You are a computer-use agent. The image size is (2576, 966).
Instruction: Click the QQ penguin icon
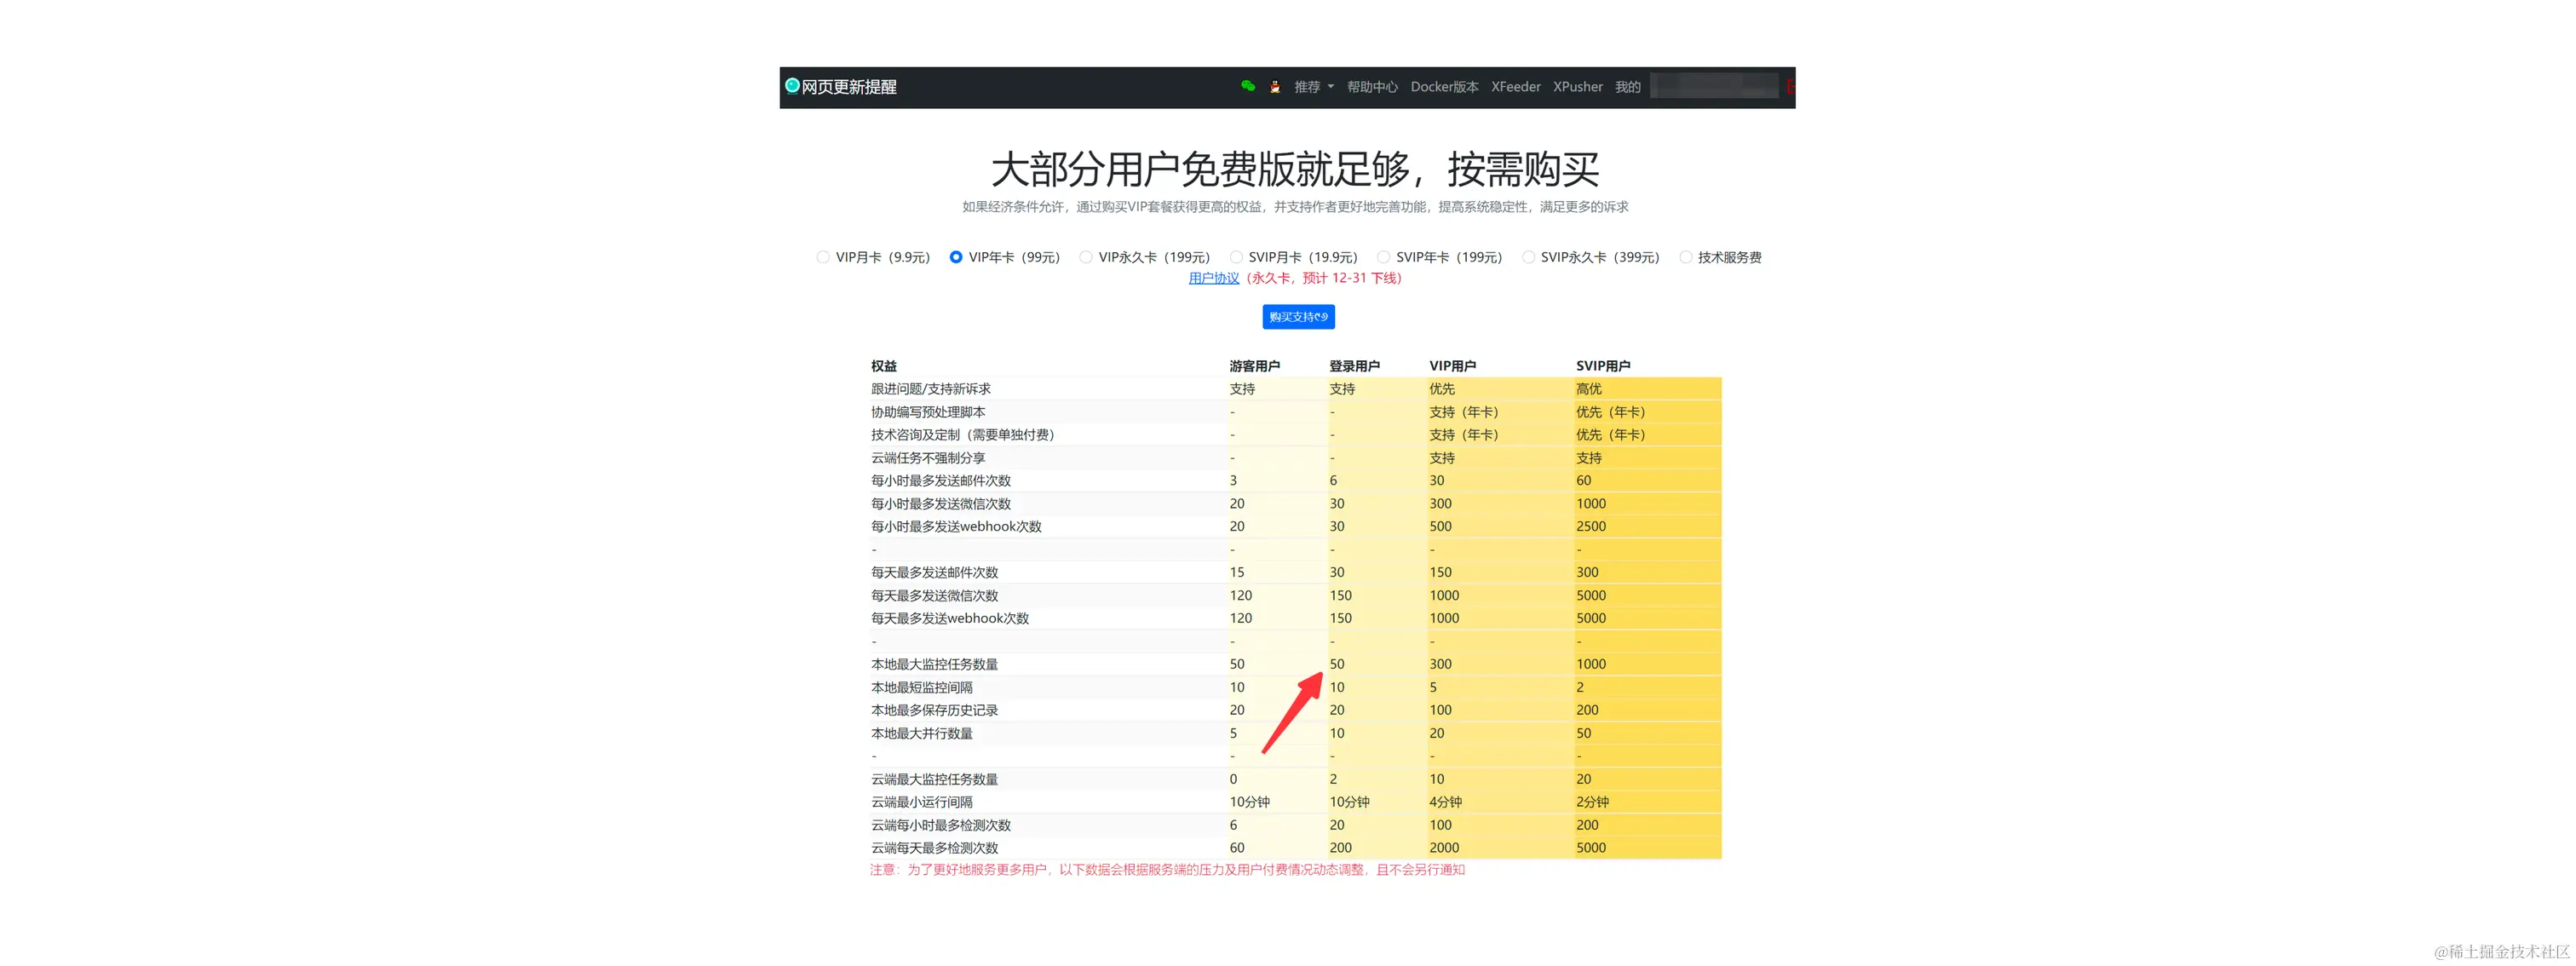tap(1275, 87)
